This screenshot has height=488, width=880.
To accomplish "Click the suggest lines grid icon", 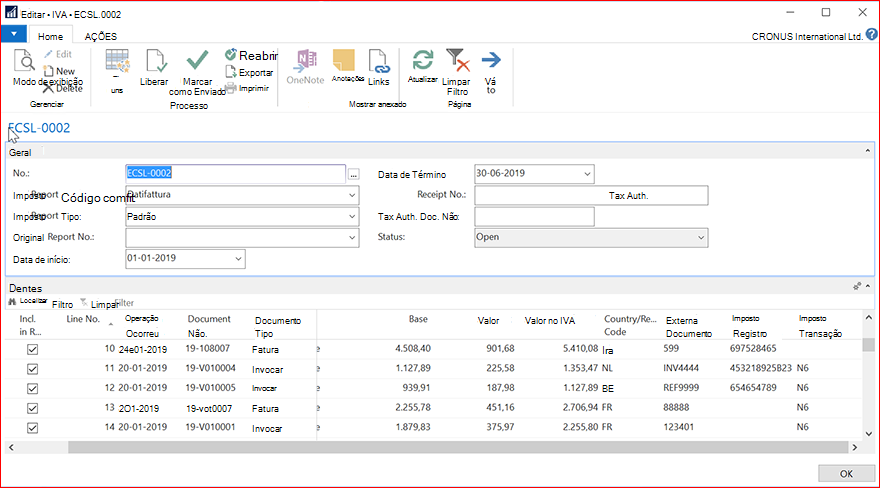I will click(x=117, y=61).
